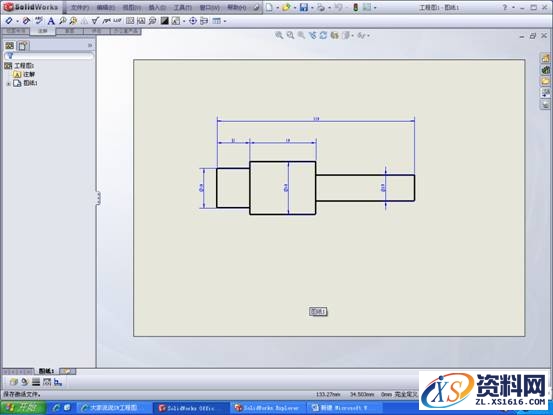This screenshot has width=553, height=415.
Task: Open Smart Dimension dropdown arrow
Action: (x=18, y=21)
